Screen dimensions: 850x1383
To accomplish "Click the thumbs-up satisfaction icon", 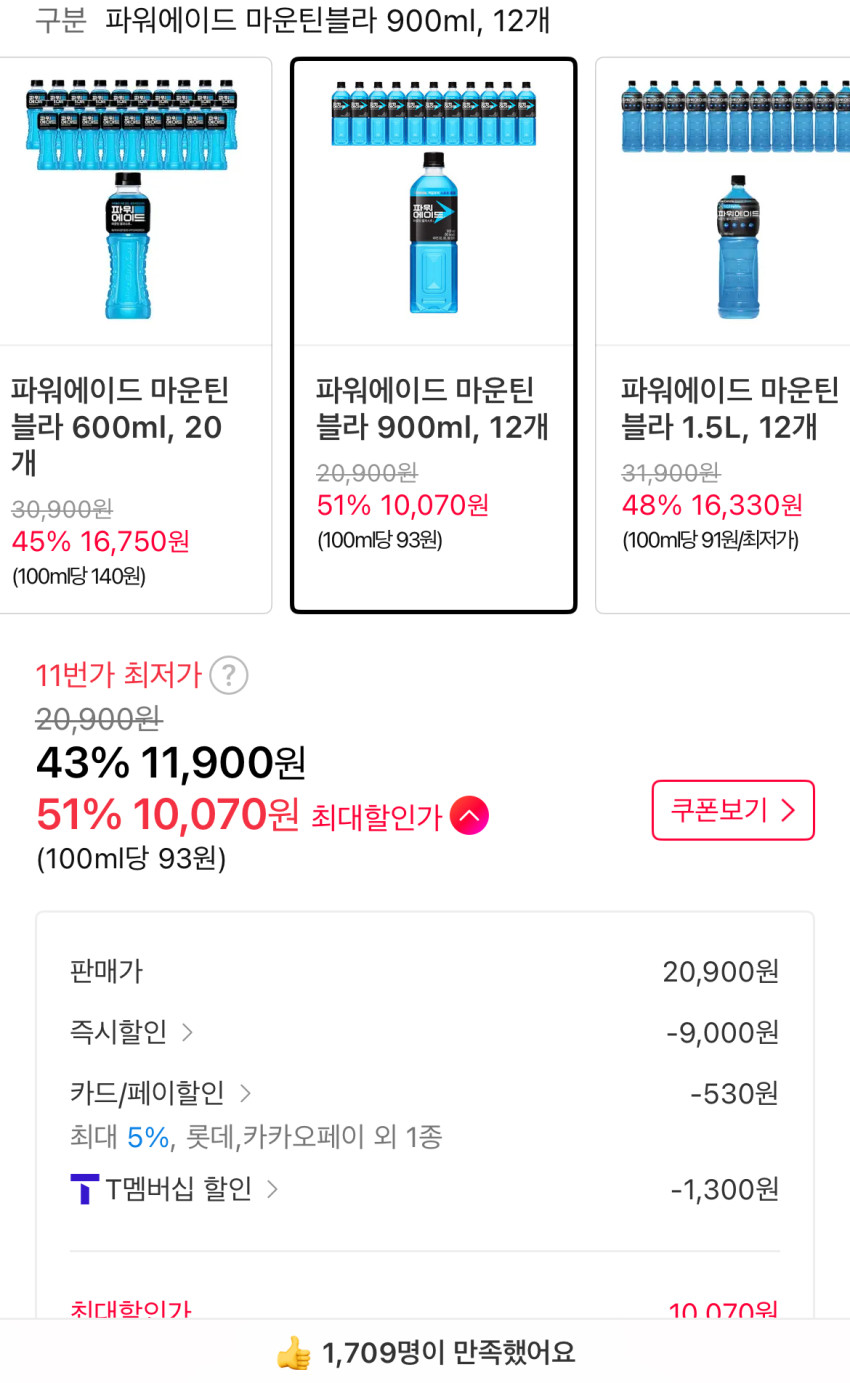I will click(293, 1353).
